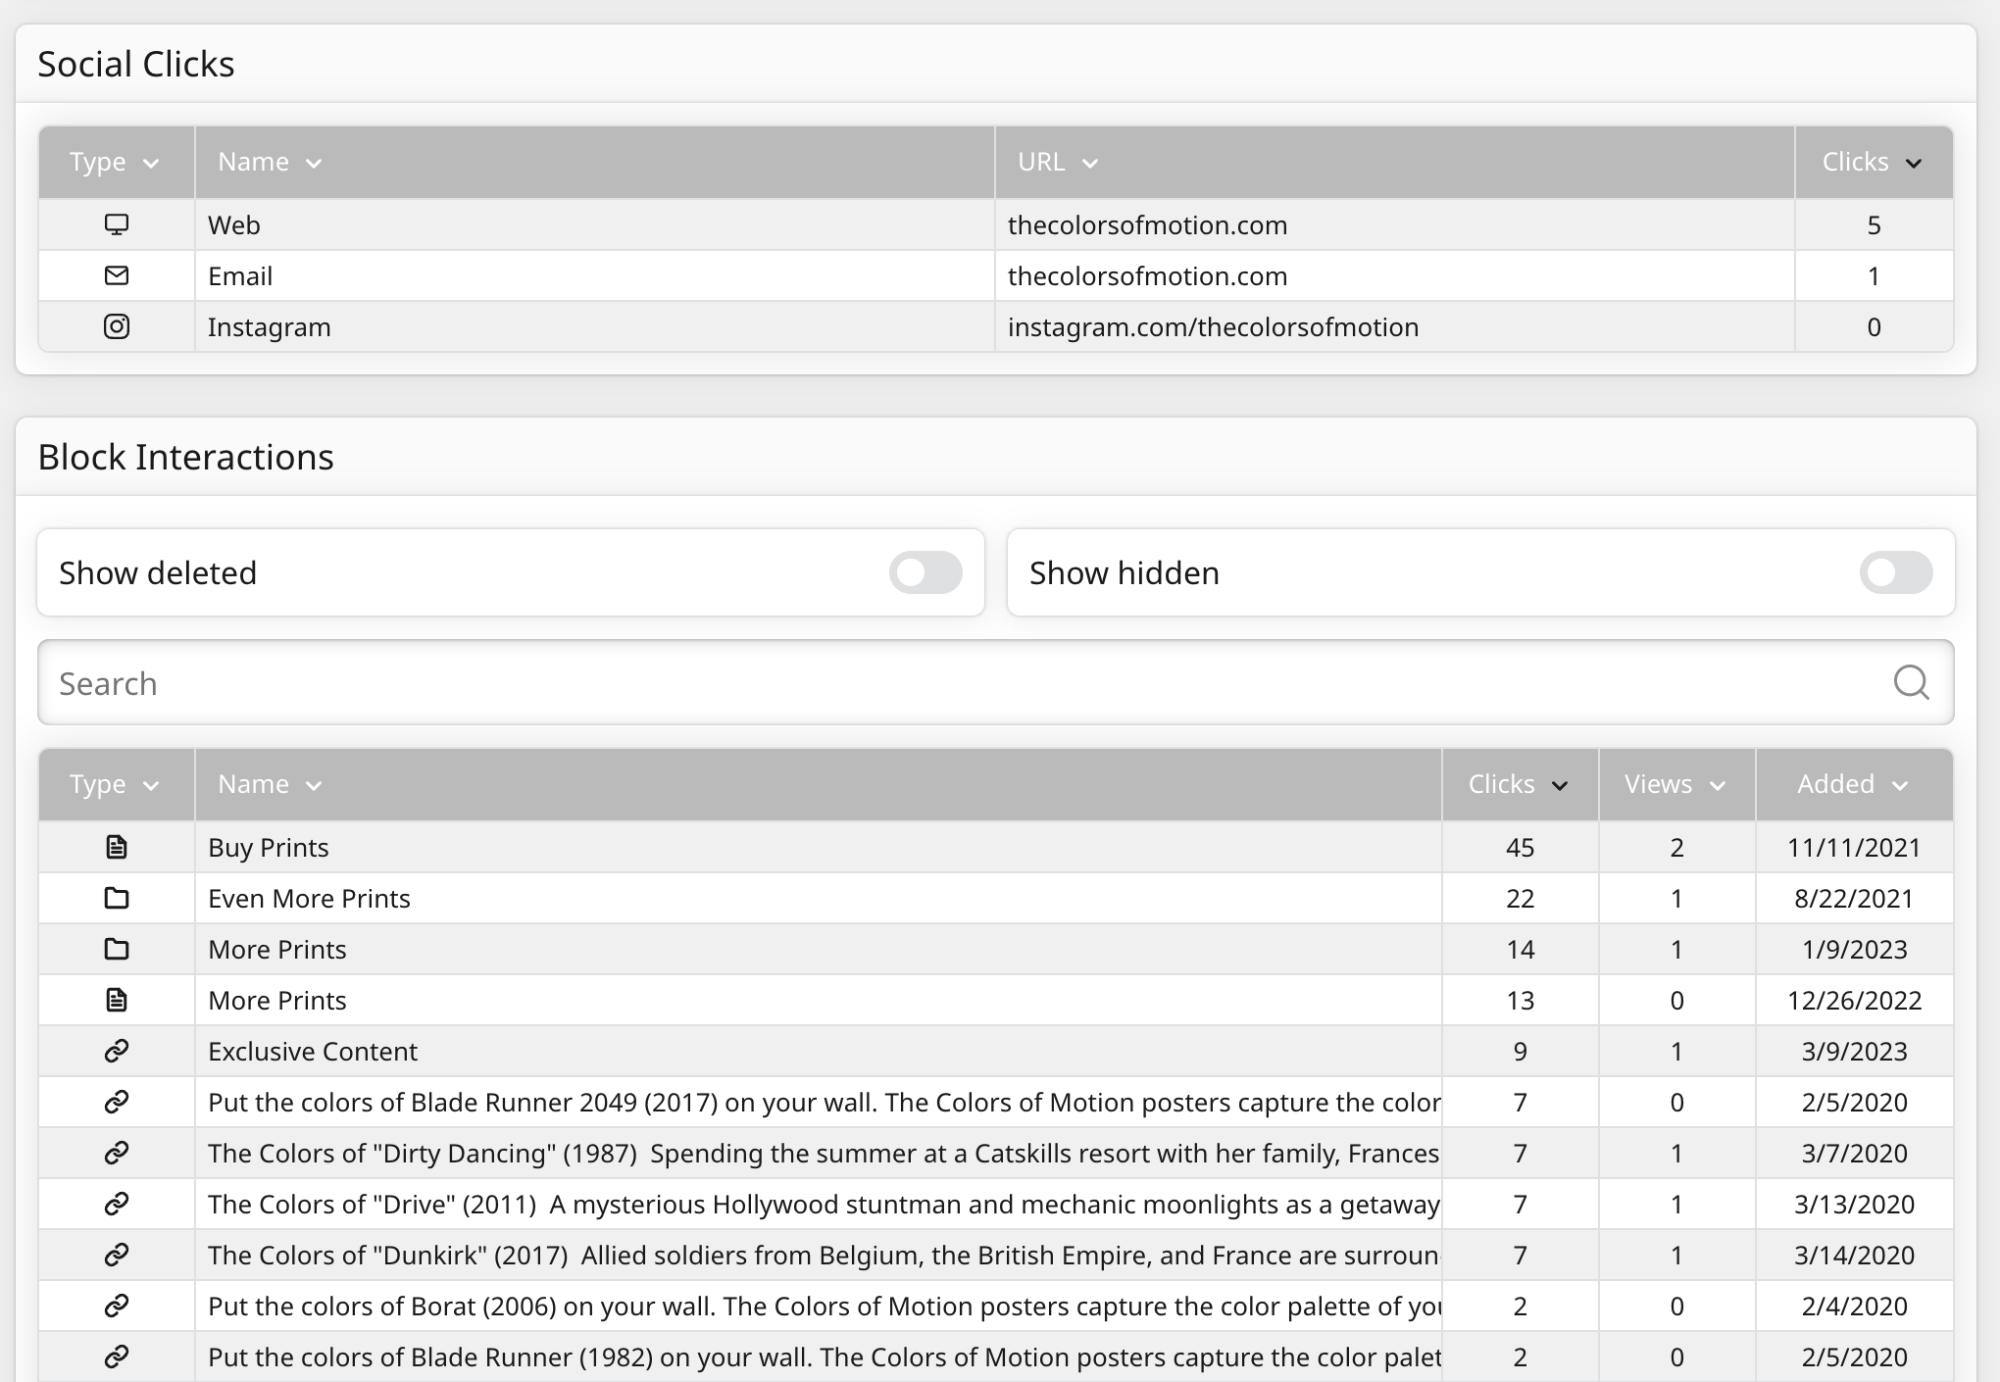Sort Block Interactions by Clicks header
Viewport: 2000px width, 1382px height.
pos(1517,784)
